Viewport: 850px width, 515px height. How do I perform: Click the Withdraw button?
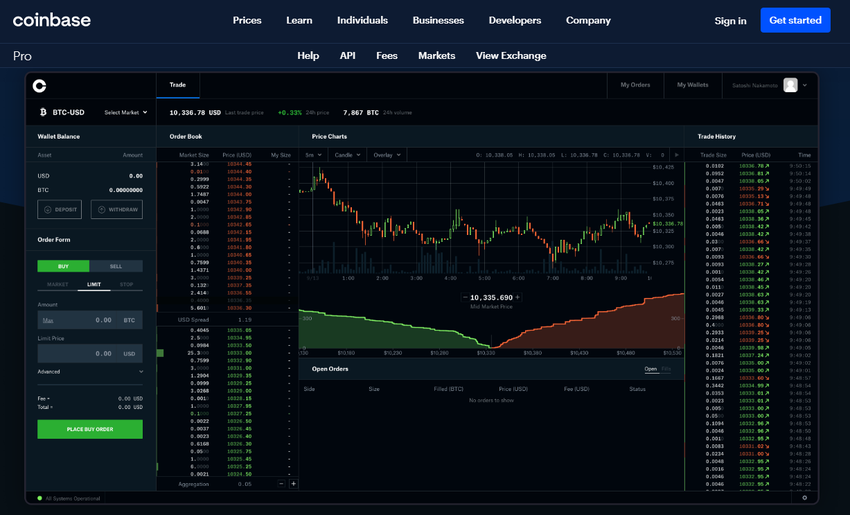tap(117, 209)
